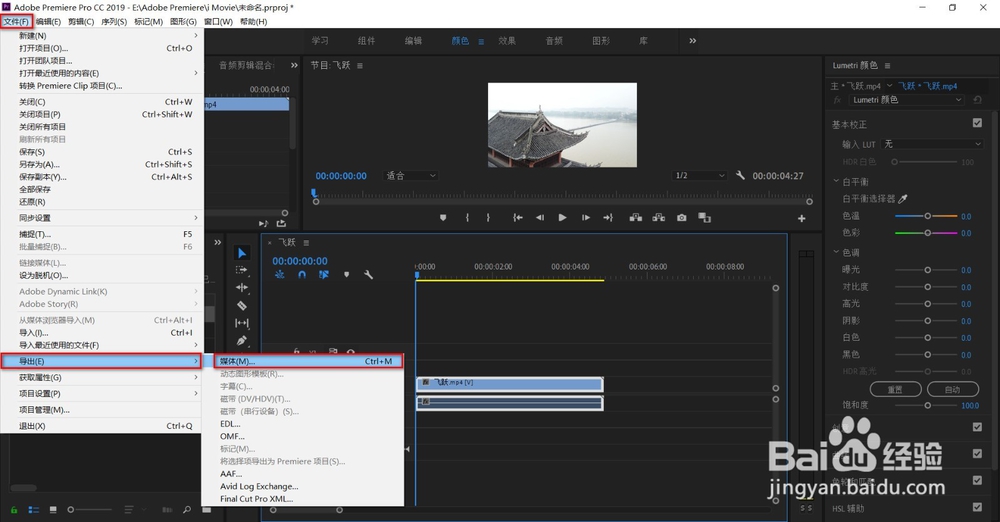The width and height of the screenshot is (1000, 522).
Task: Click the 重置 button
Action: pyautogui.click(x=895, y=389)
